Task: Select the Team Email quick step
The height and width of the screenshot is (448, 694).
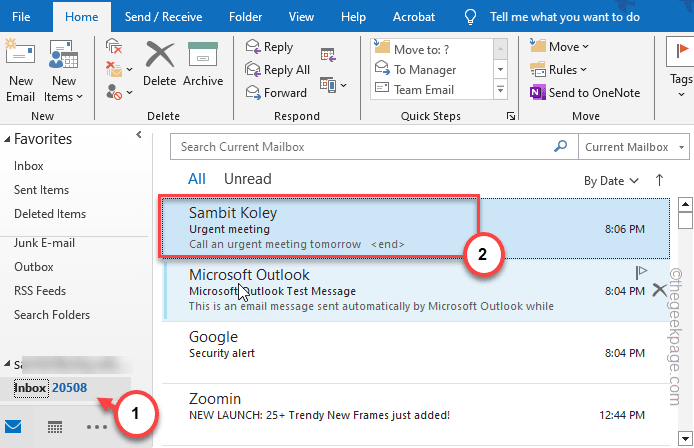Action: 432,89
